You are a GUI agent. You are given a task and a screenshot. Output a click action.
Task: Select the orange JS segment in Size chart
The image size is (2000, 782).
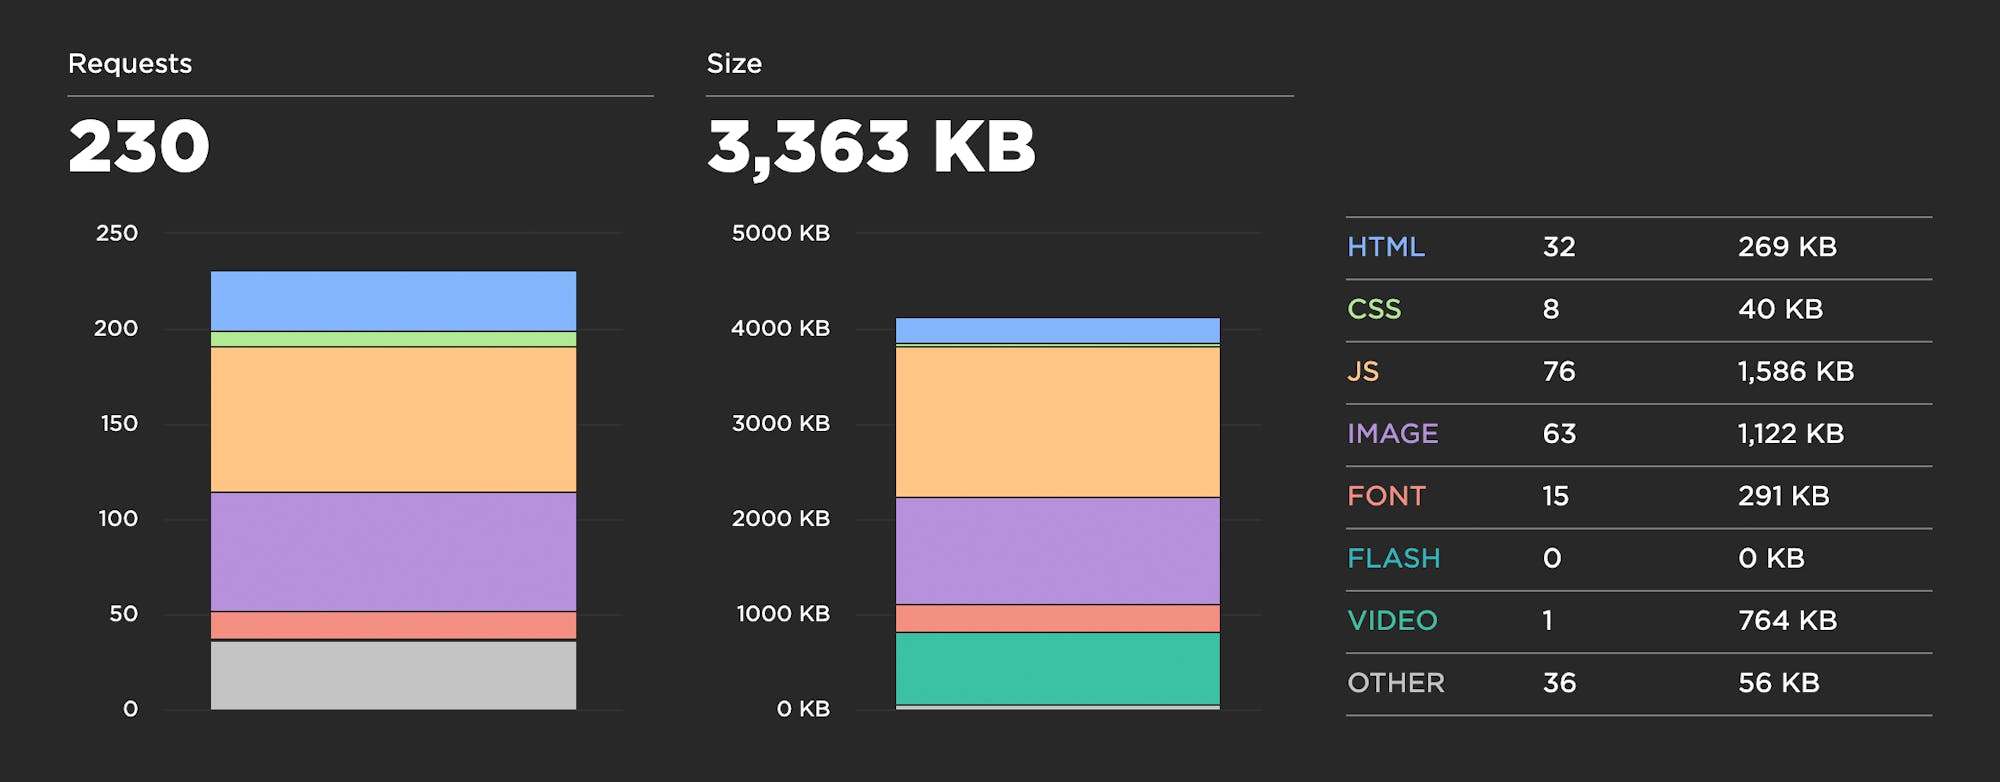(1057, 421)
